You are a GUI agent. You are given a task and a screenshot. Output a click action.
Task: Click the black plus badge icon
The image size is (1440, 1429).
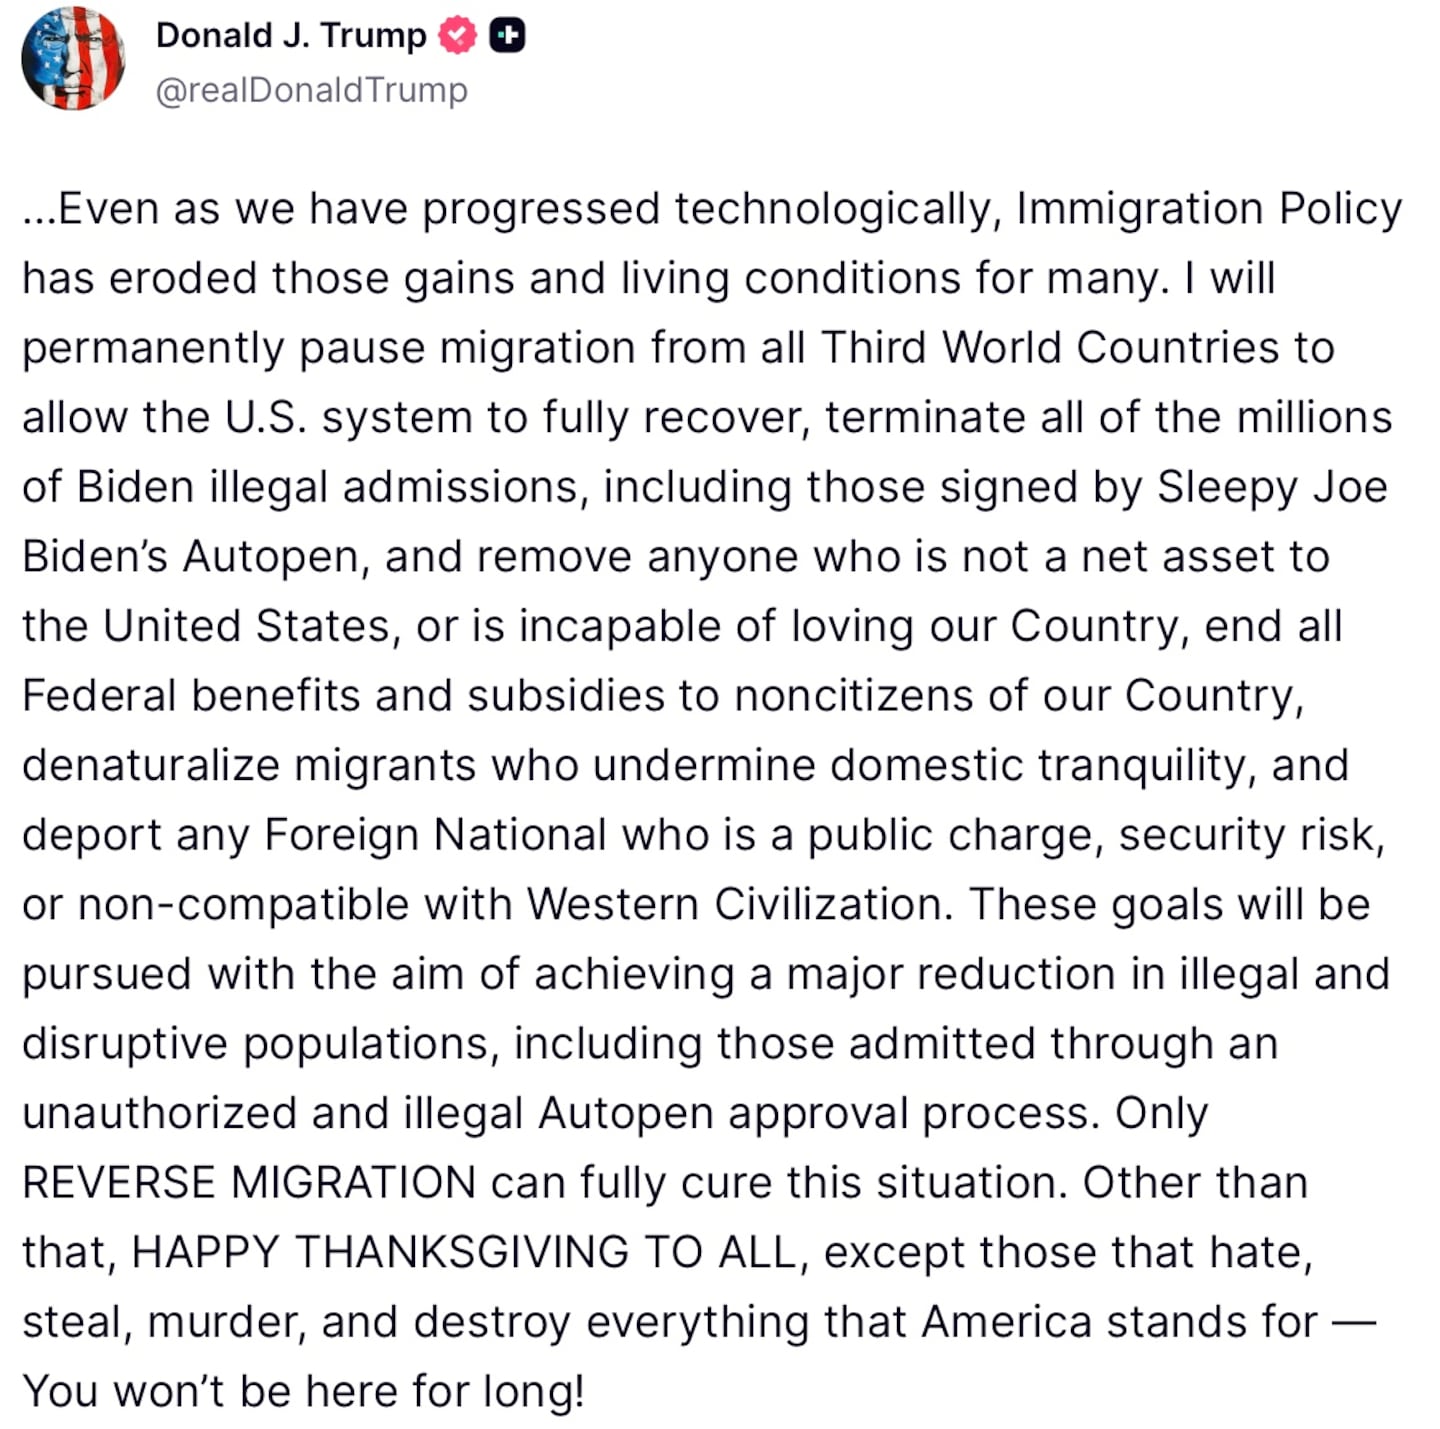click(x=507, y=36)
